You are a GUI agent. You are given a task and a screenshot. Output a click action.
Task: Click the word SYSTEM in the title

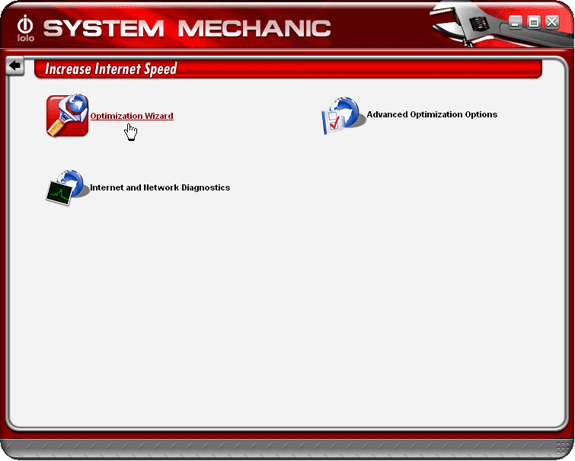pyautogui.click(x=103, y=28)
